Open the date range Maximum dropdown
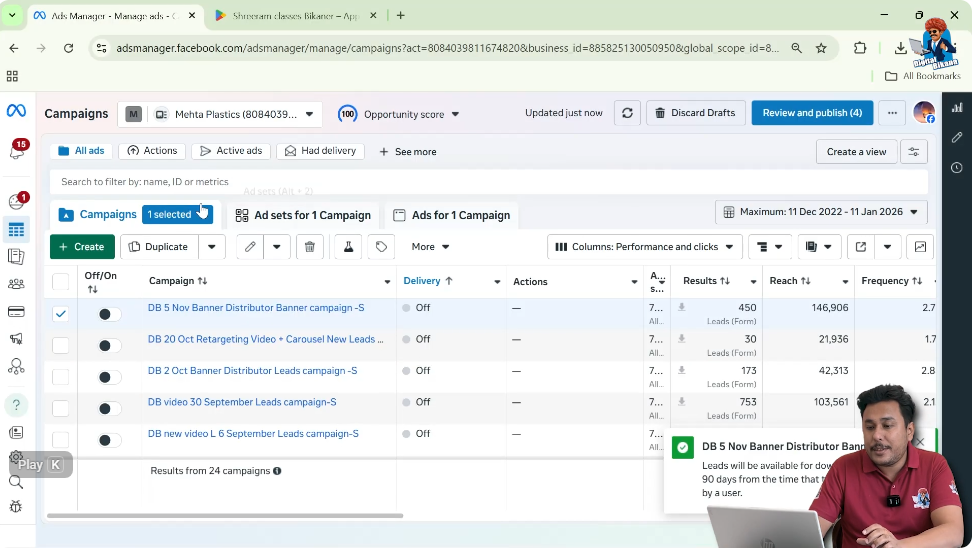The image size is (974, 548). click(821, 212)
